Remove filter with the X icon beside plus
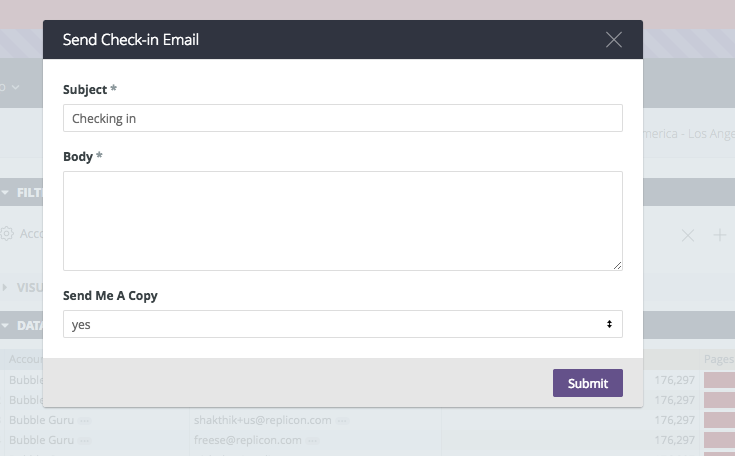The height and width of the screenshot is (456, 735). click(x=688, y=235)
